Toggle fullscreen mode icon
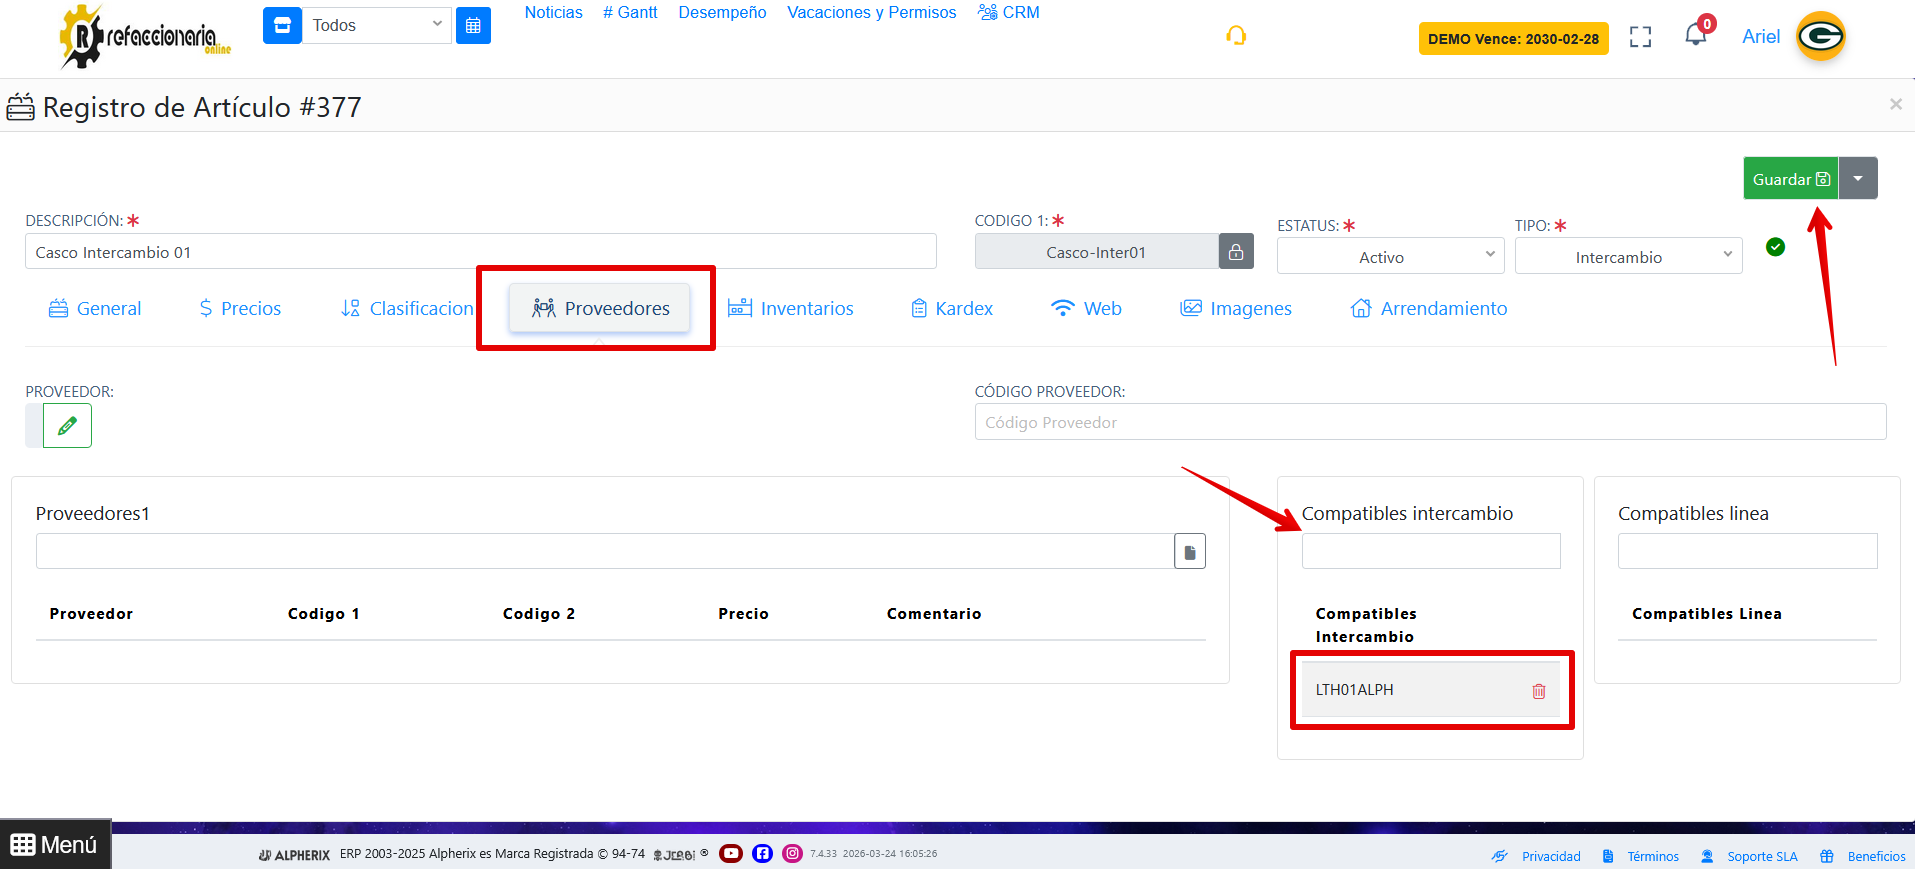This screenshot has width=1915, height=869. [1640, 37]
